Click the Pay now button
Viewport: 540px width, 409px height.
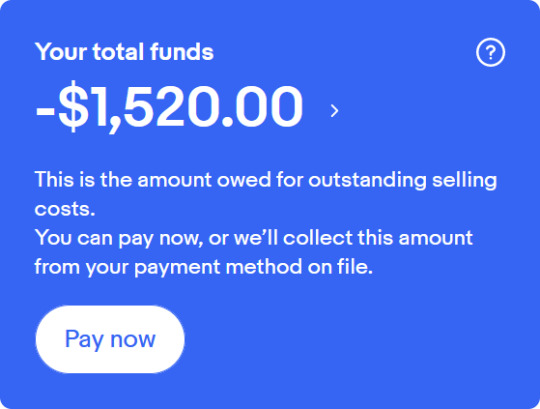(x=110, y=339)
